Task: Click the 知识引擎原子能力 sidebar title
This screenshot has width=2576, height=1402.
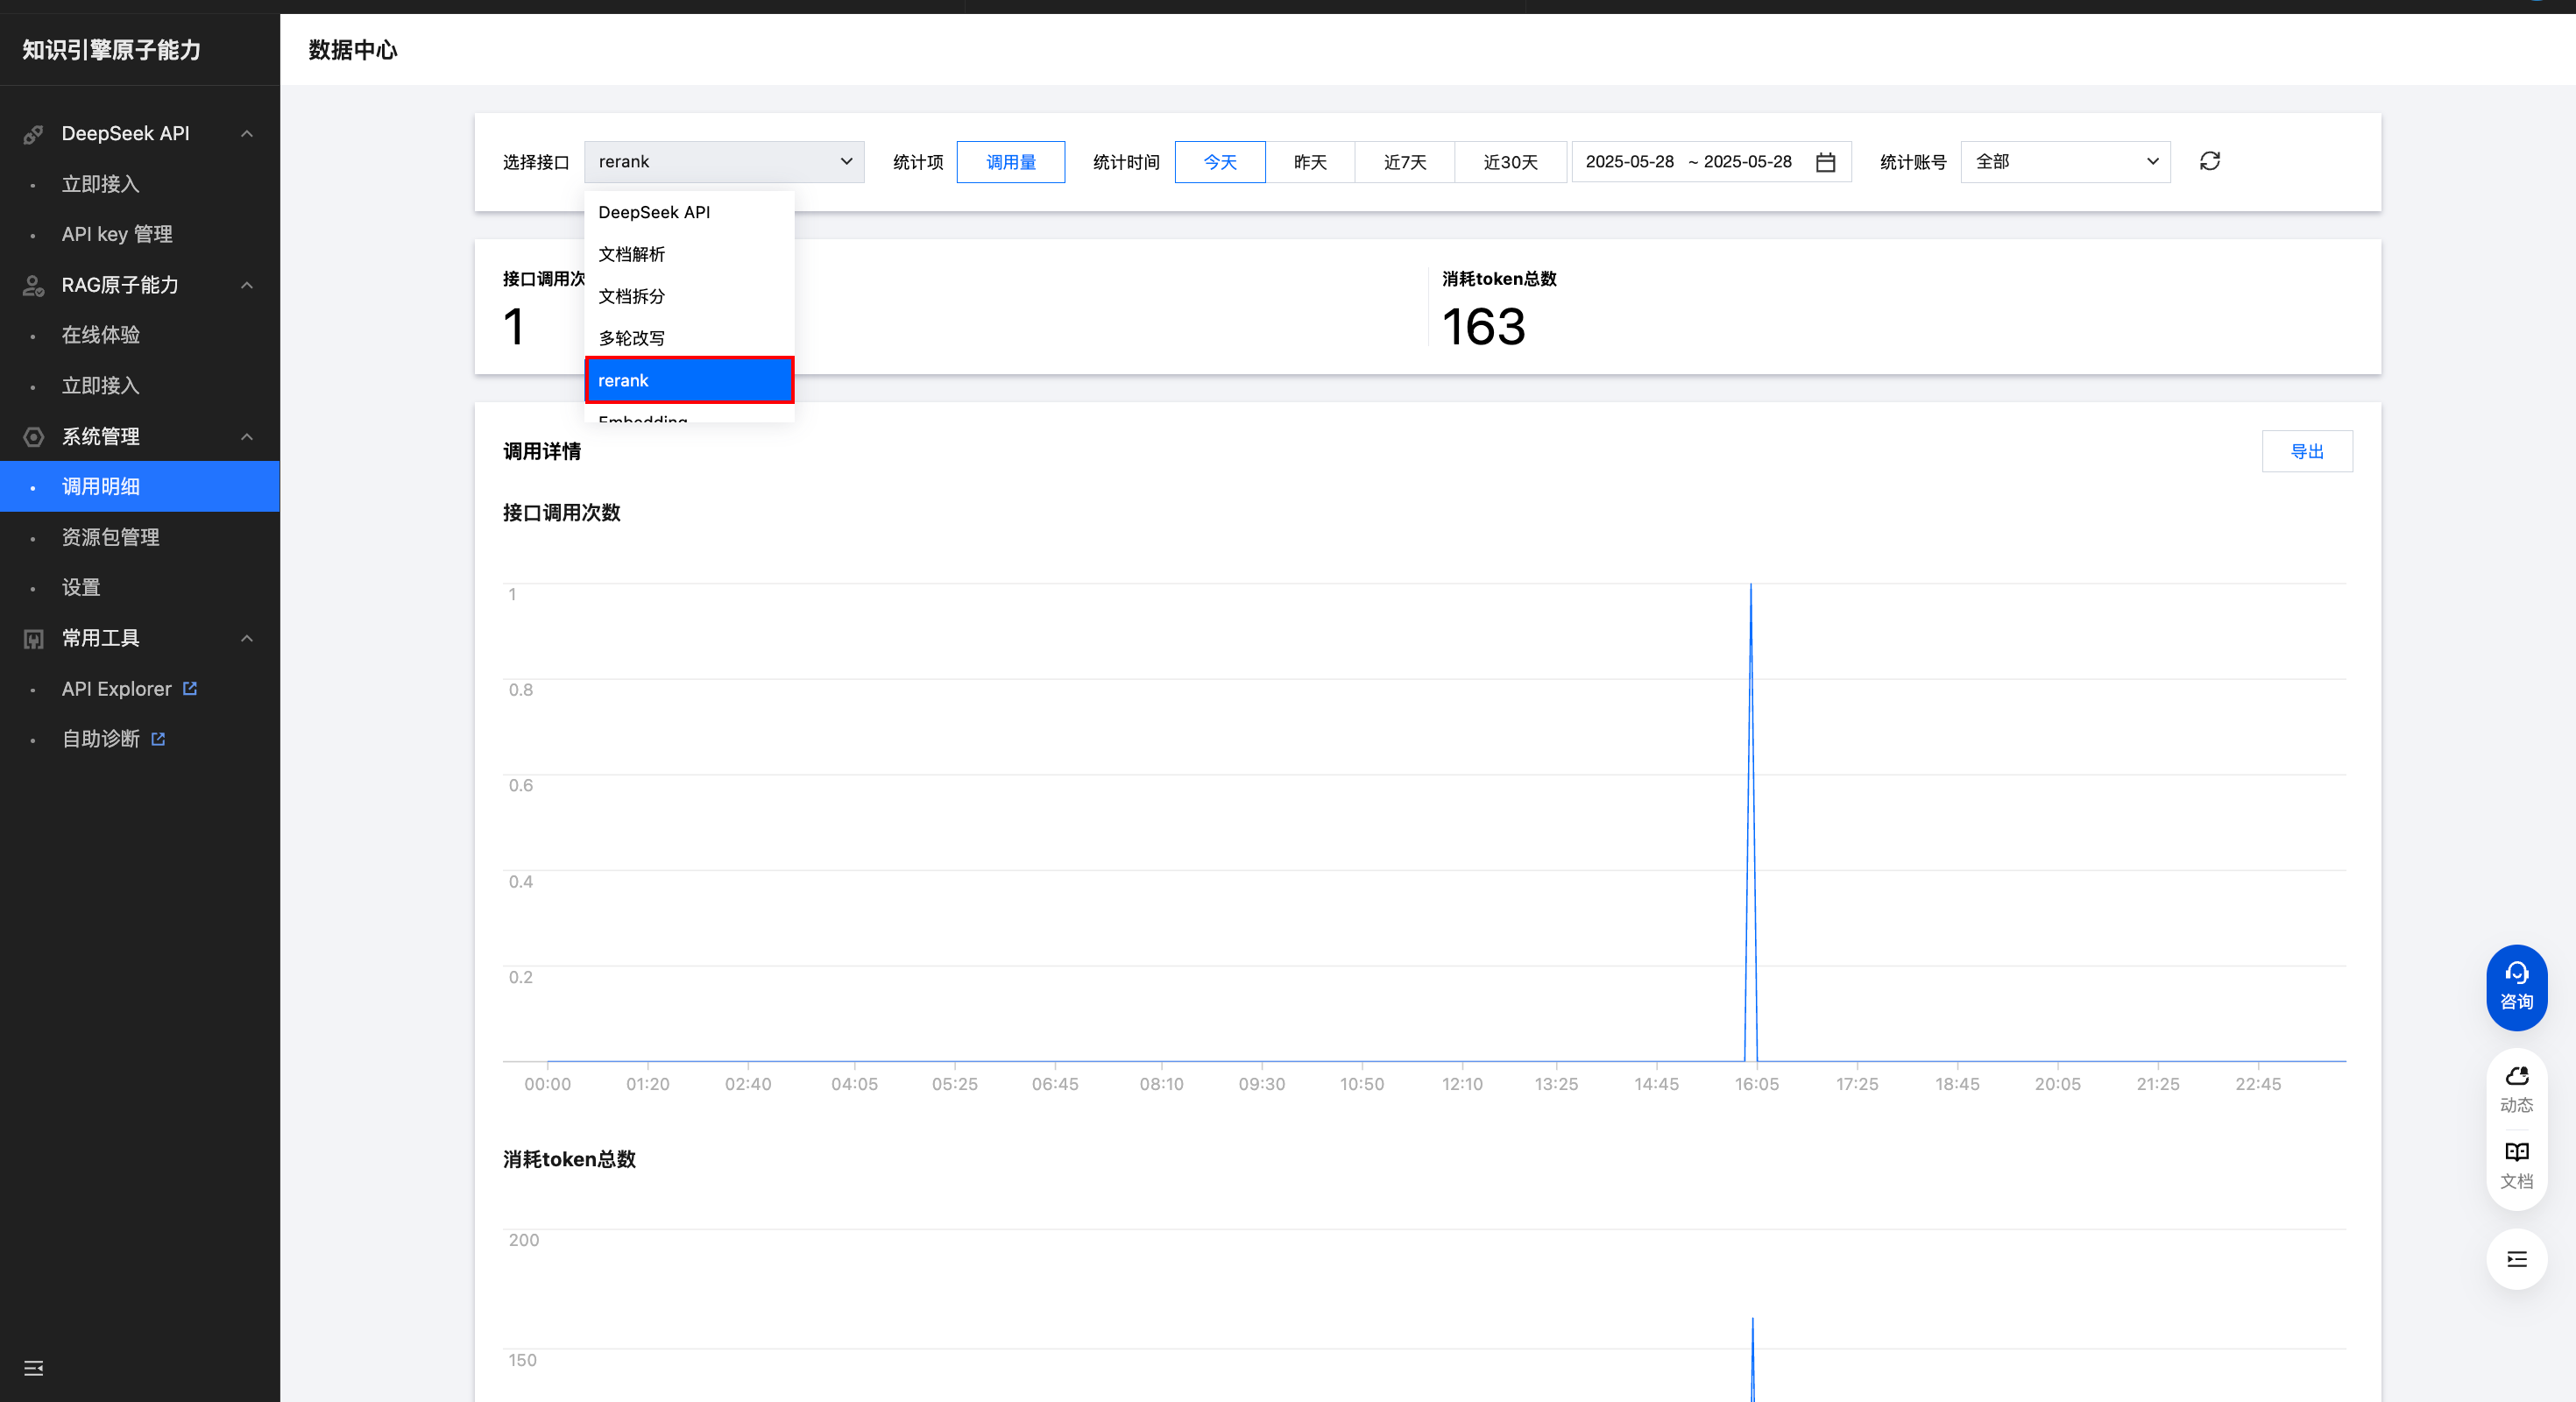Action: [x=111, y=50]
